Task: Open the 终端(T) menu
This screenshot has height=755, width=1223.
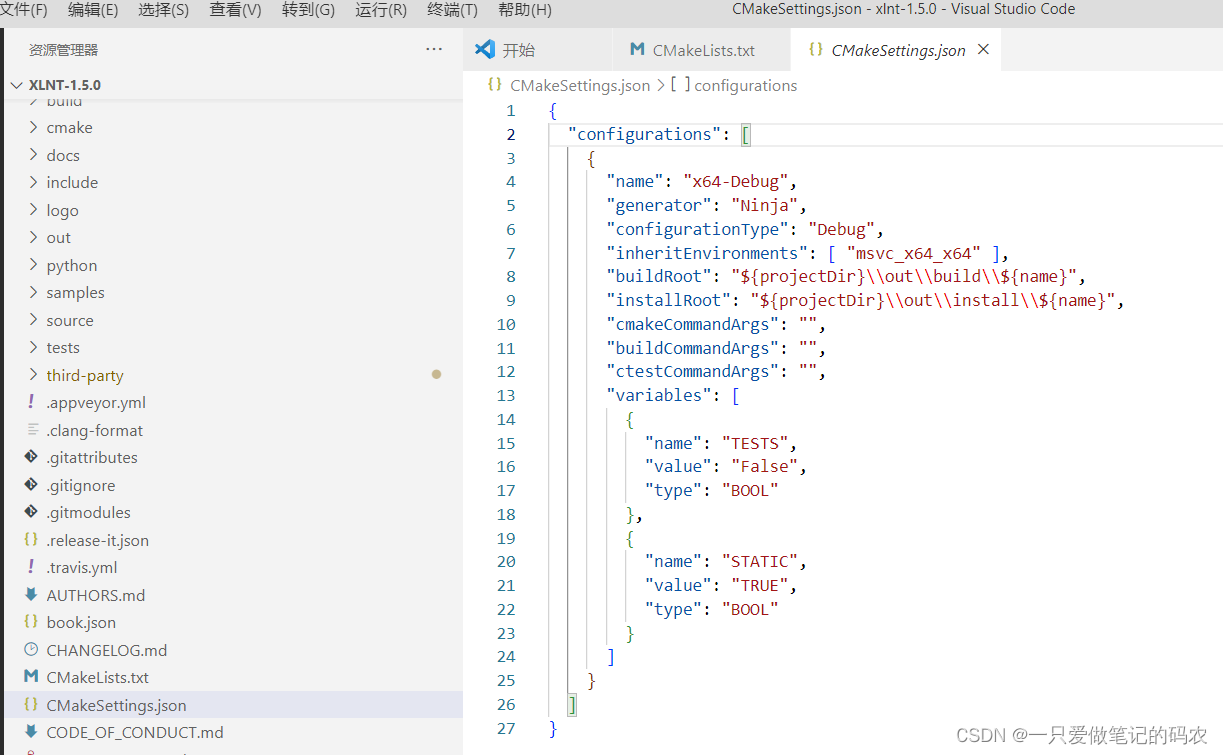Action: tap(452, 10)
